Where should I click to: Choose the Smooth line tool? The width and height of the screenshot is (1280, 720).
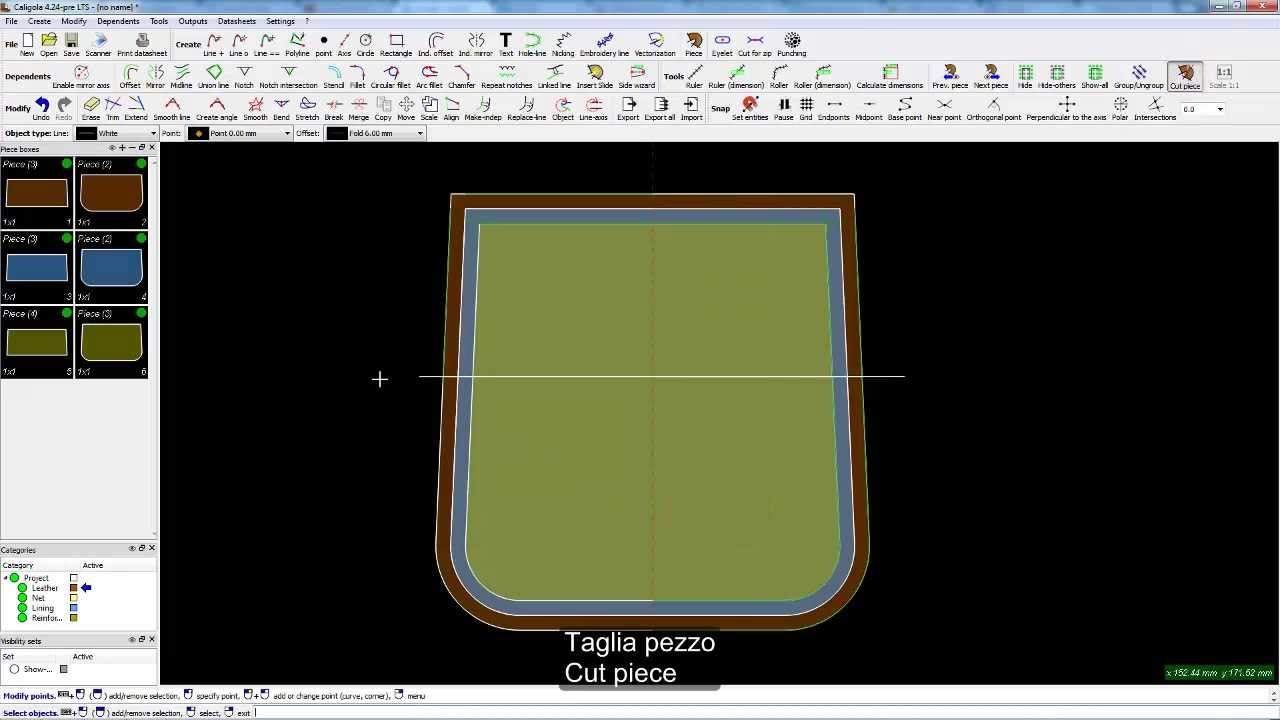(x=172, y=109)
